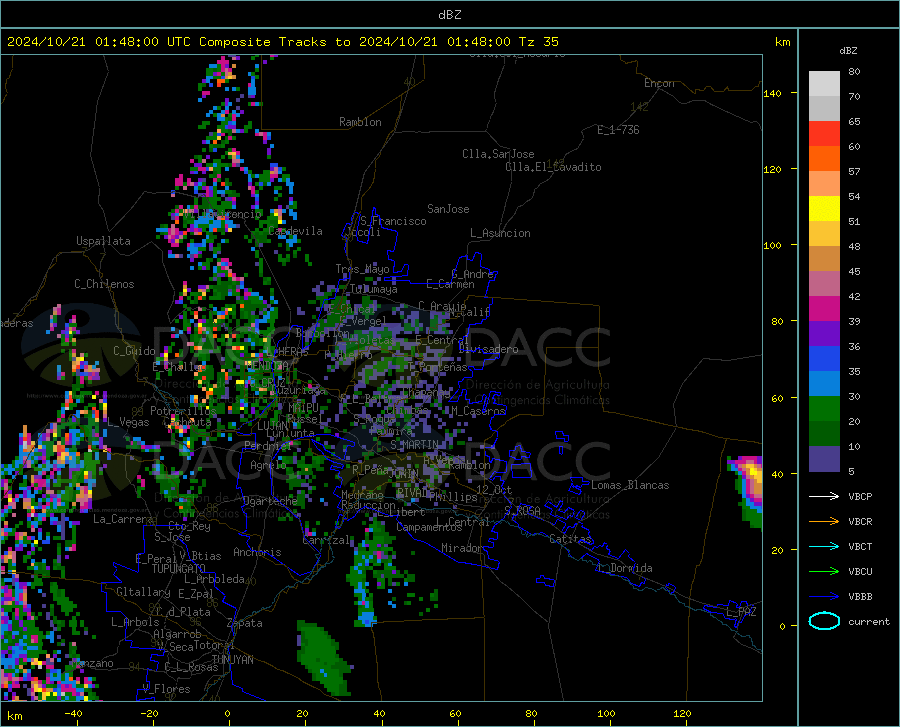Click the green echo blob south of Carrizal
Image resolution: width=900 pixels, height=727 pixels.
coord(324,657)
